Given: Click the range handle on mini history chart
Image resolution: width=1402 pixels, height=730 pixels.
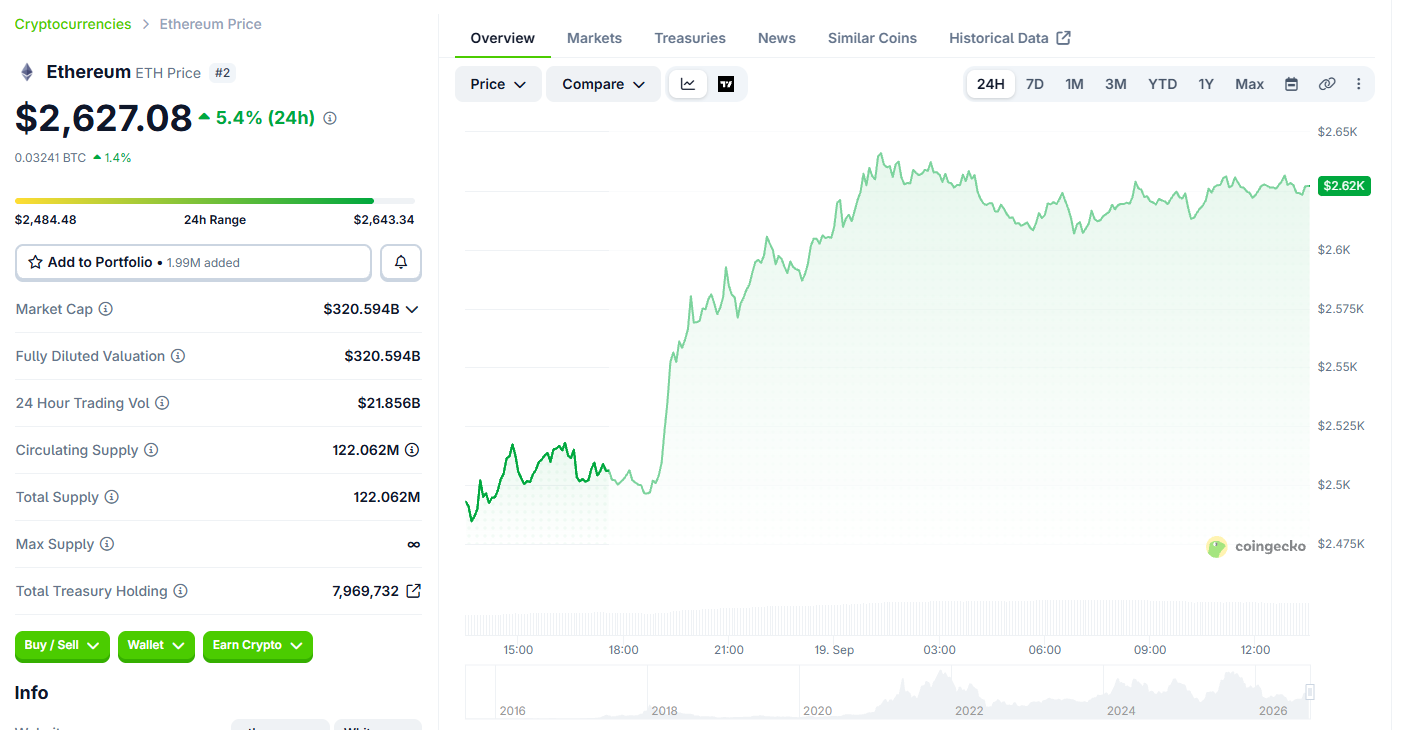Looking at the screenshot, I should (x=1310, y=692).
